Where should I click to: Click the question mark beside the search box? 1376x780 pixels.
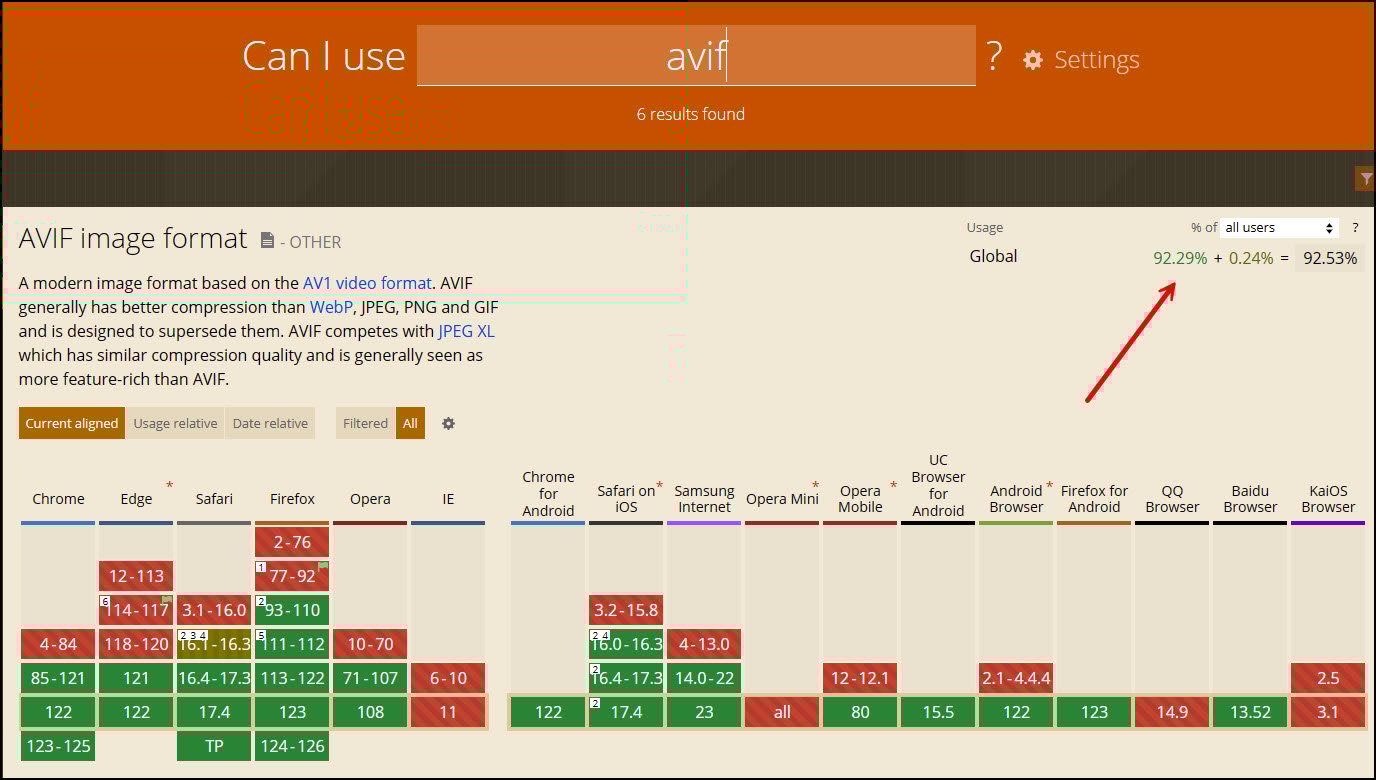pyautogui.click(x=993, y=58)
